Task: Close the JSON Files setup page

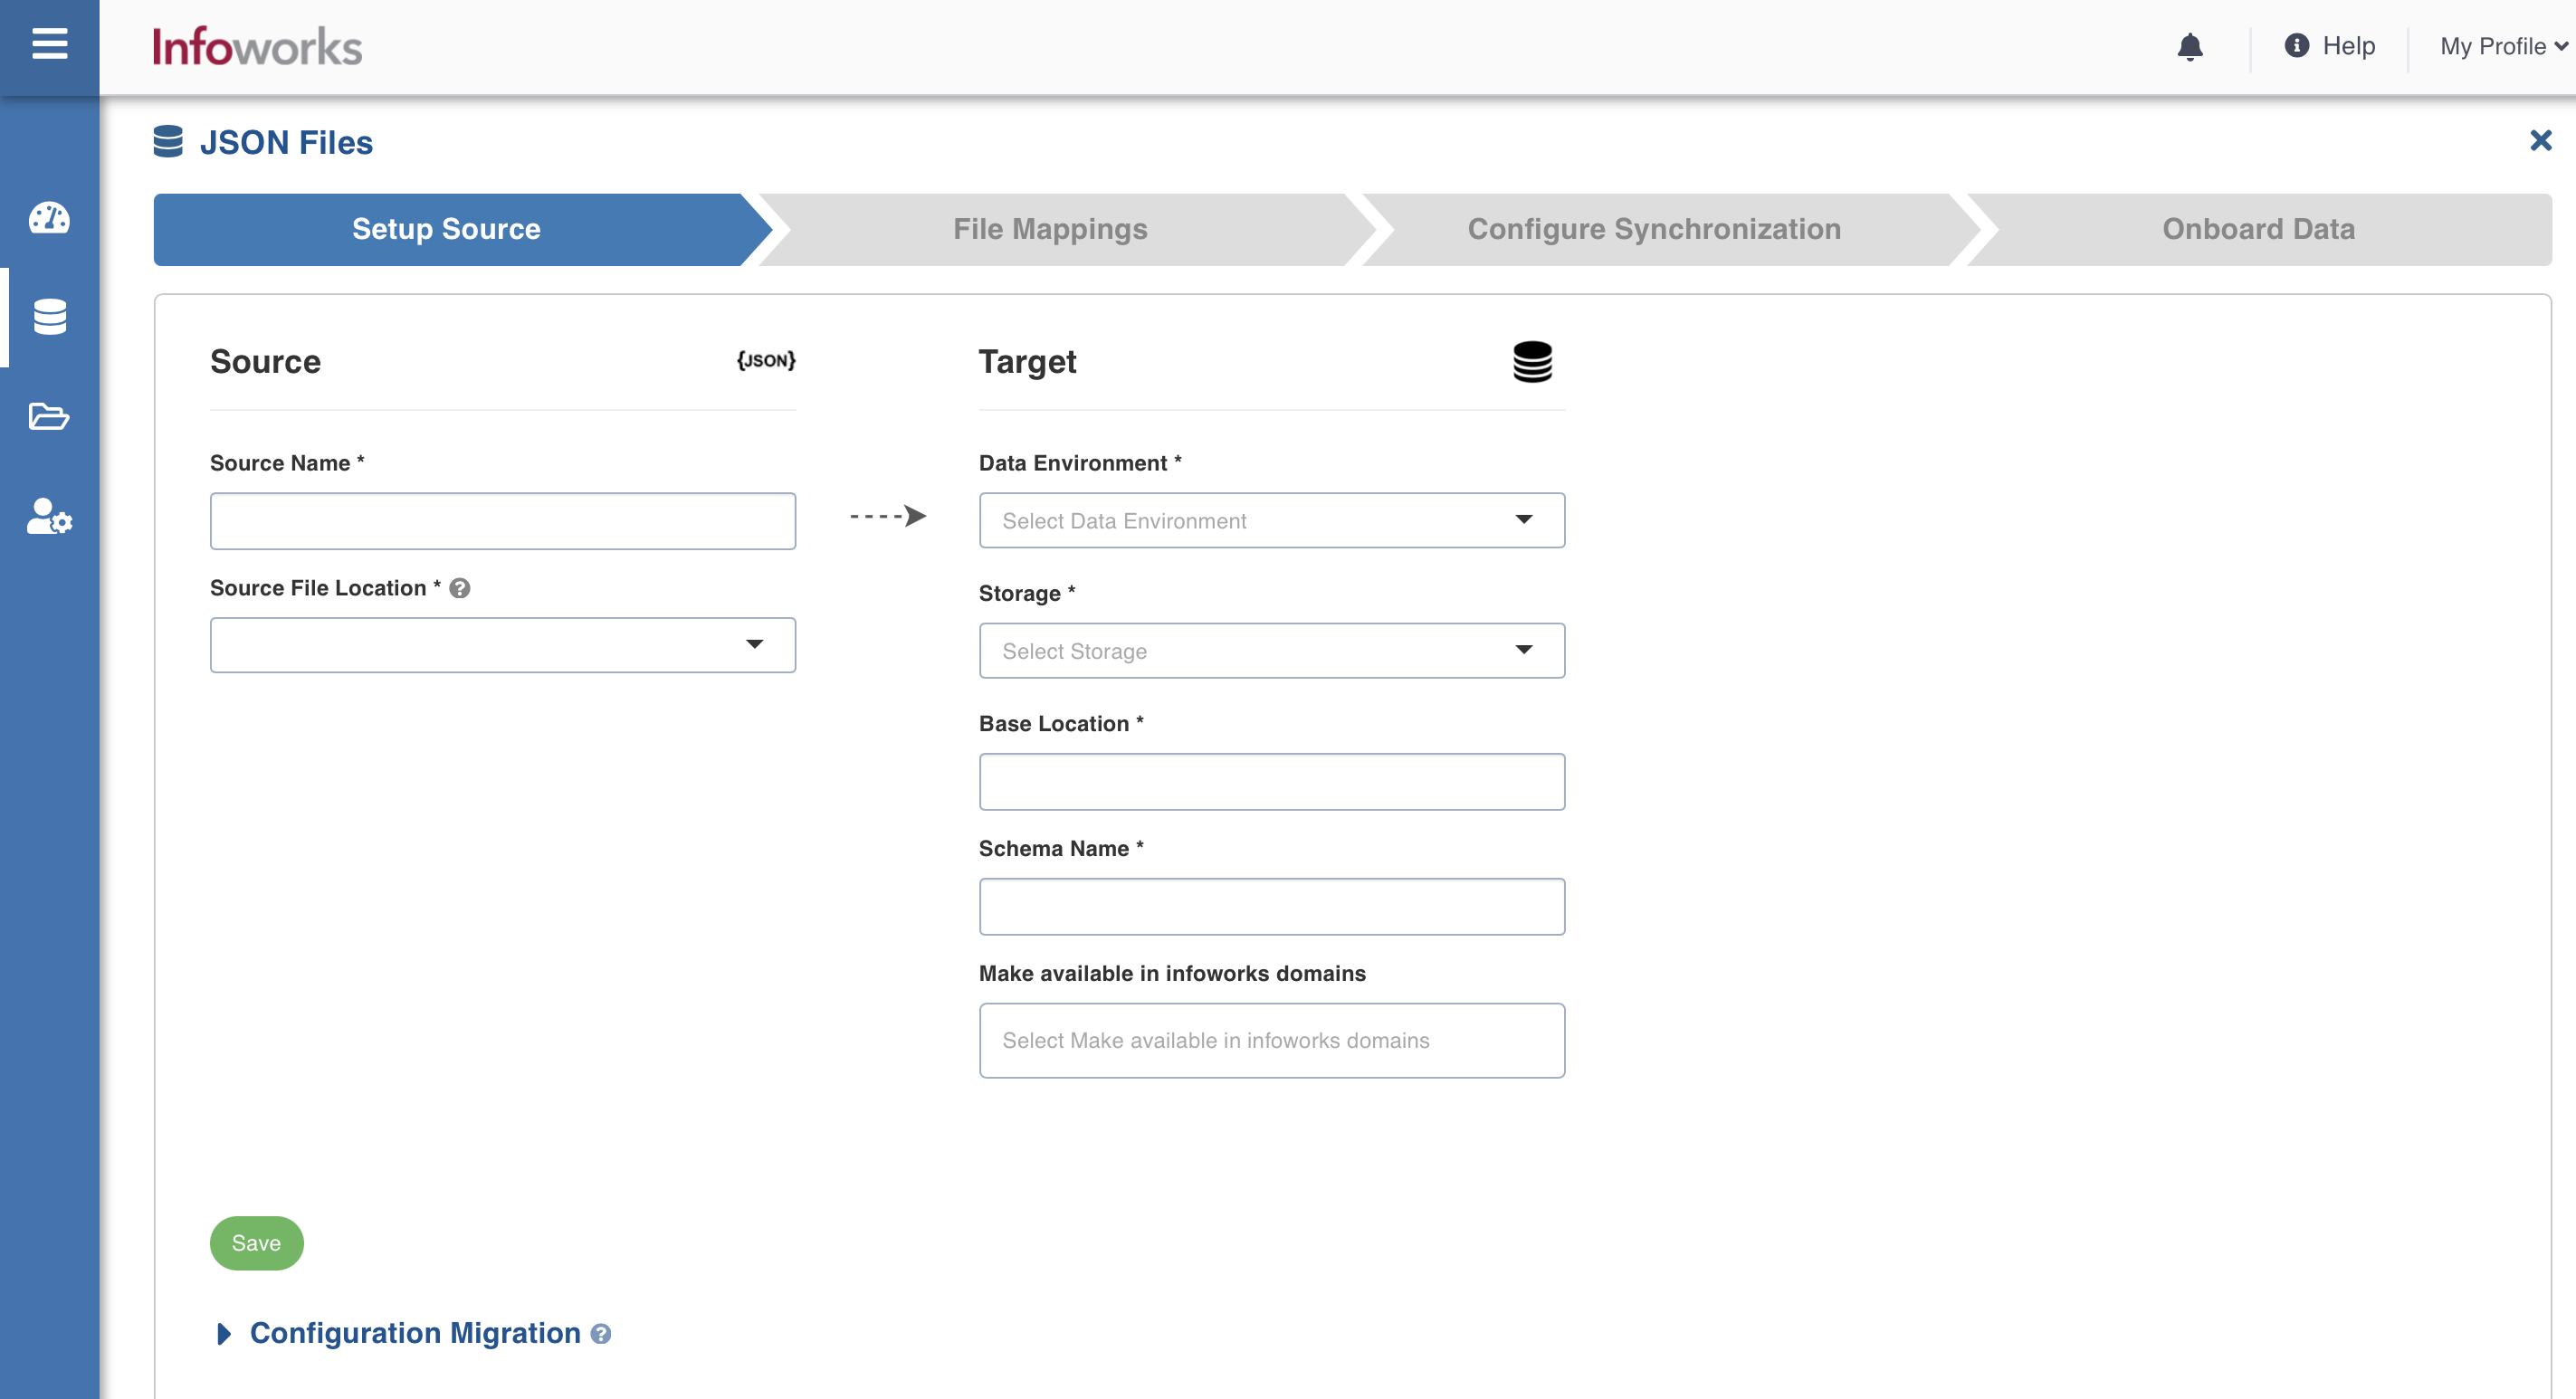Action: point(2541,140)
